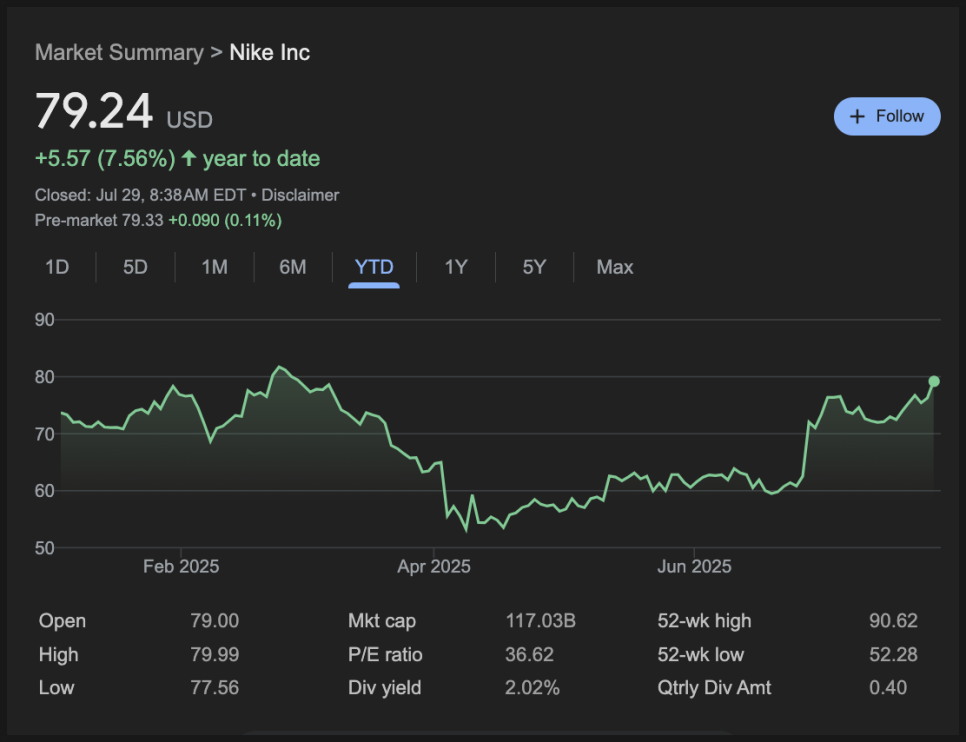Click the Apr 2025 axis label
Screen dimensions: 966x742
[x=434, y=566]
